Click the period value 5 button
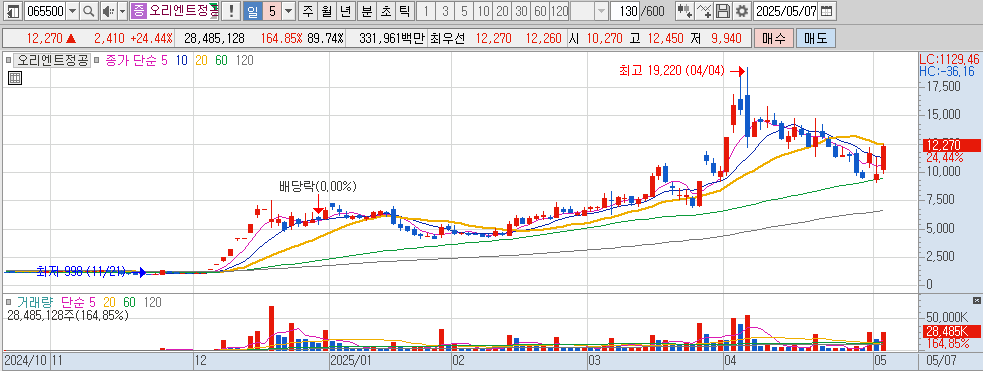 (271, 11)
